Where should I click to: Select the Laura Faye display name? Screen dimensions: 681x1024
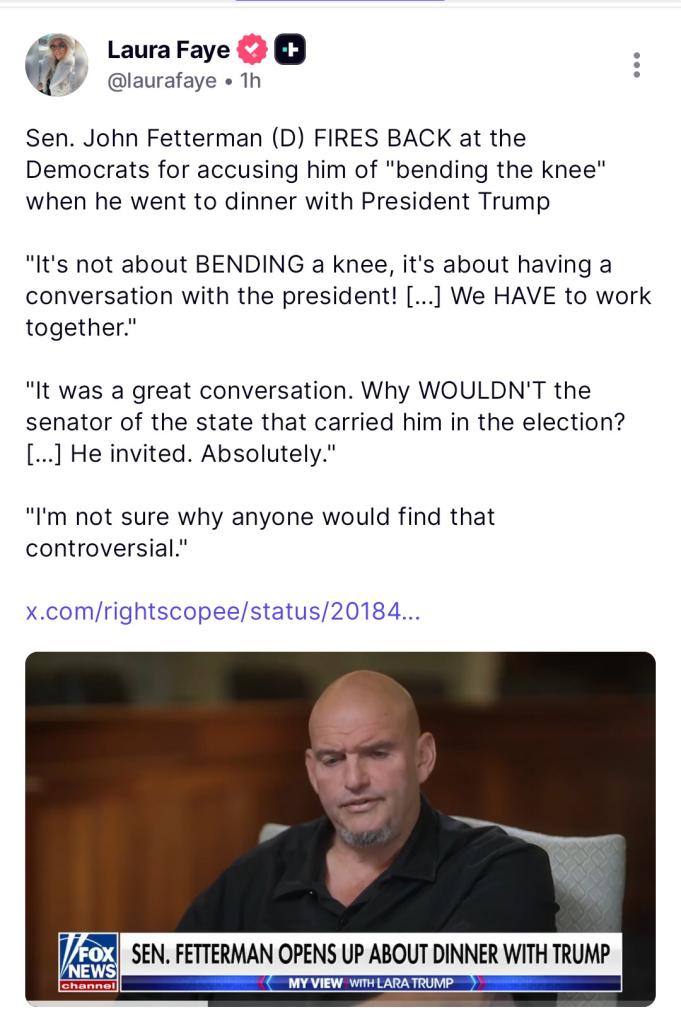point(168,49)
